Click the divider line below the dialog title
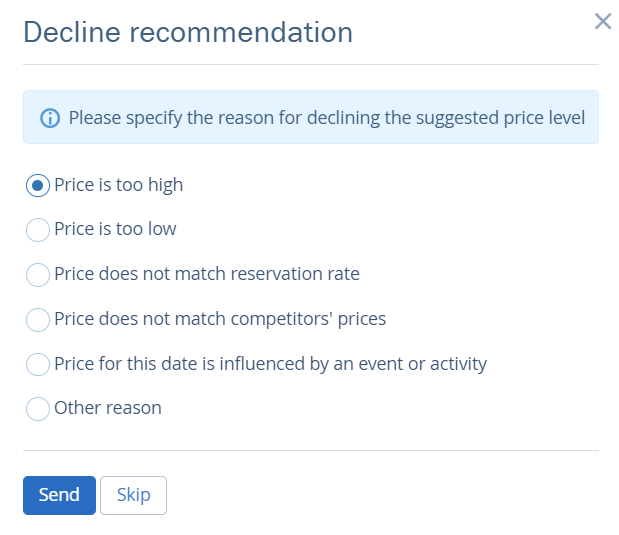 pos(310,65)
